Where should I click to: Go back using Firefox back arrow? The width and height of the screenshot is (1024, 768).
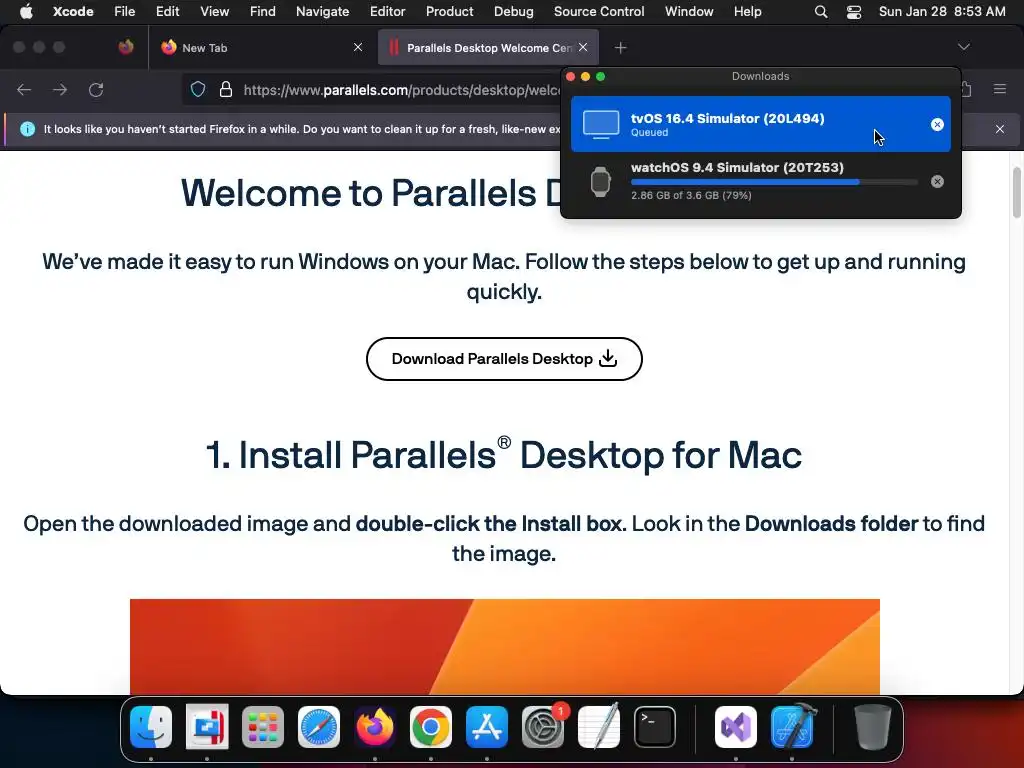(x=24, y=89)
